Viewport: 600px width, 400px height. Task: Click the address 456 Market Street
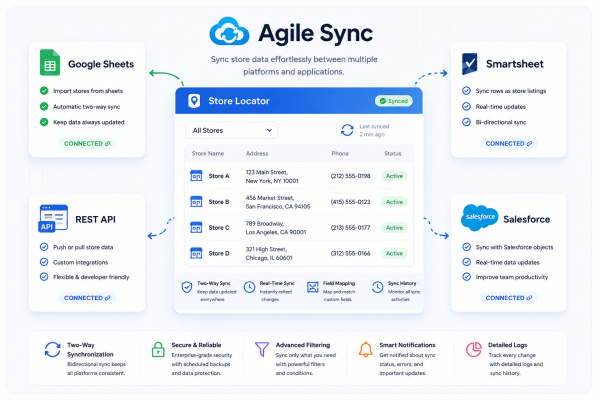tap(278, 202)
